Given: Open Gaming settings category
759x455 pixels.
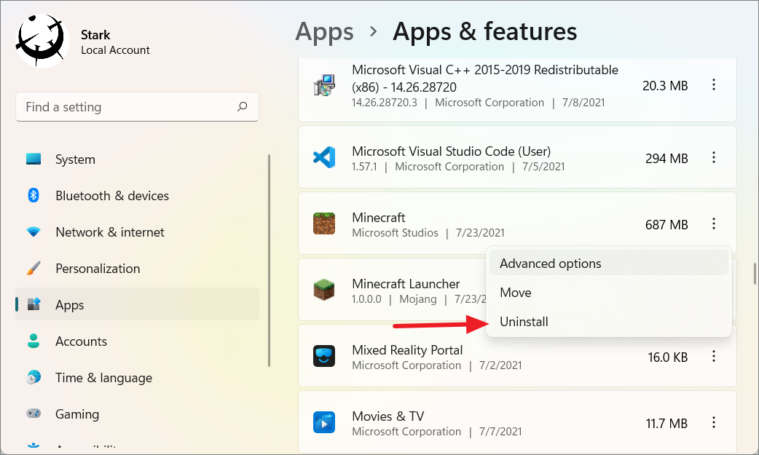Looking at the screenshot, I should [137, 413].
